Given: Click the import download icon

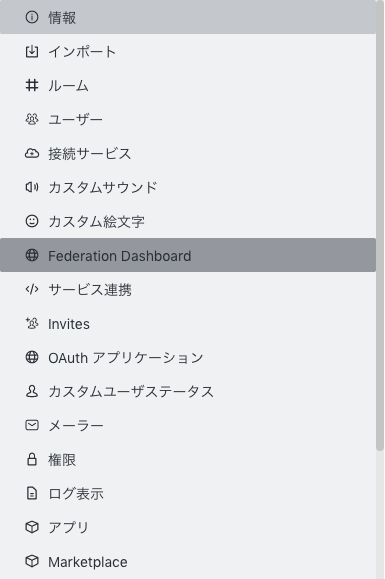Looking at the screenshot, I should pos(32,51).
